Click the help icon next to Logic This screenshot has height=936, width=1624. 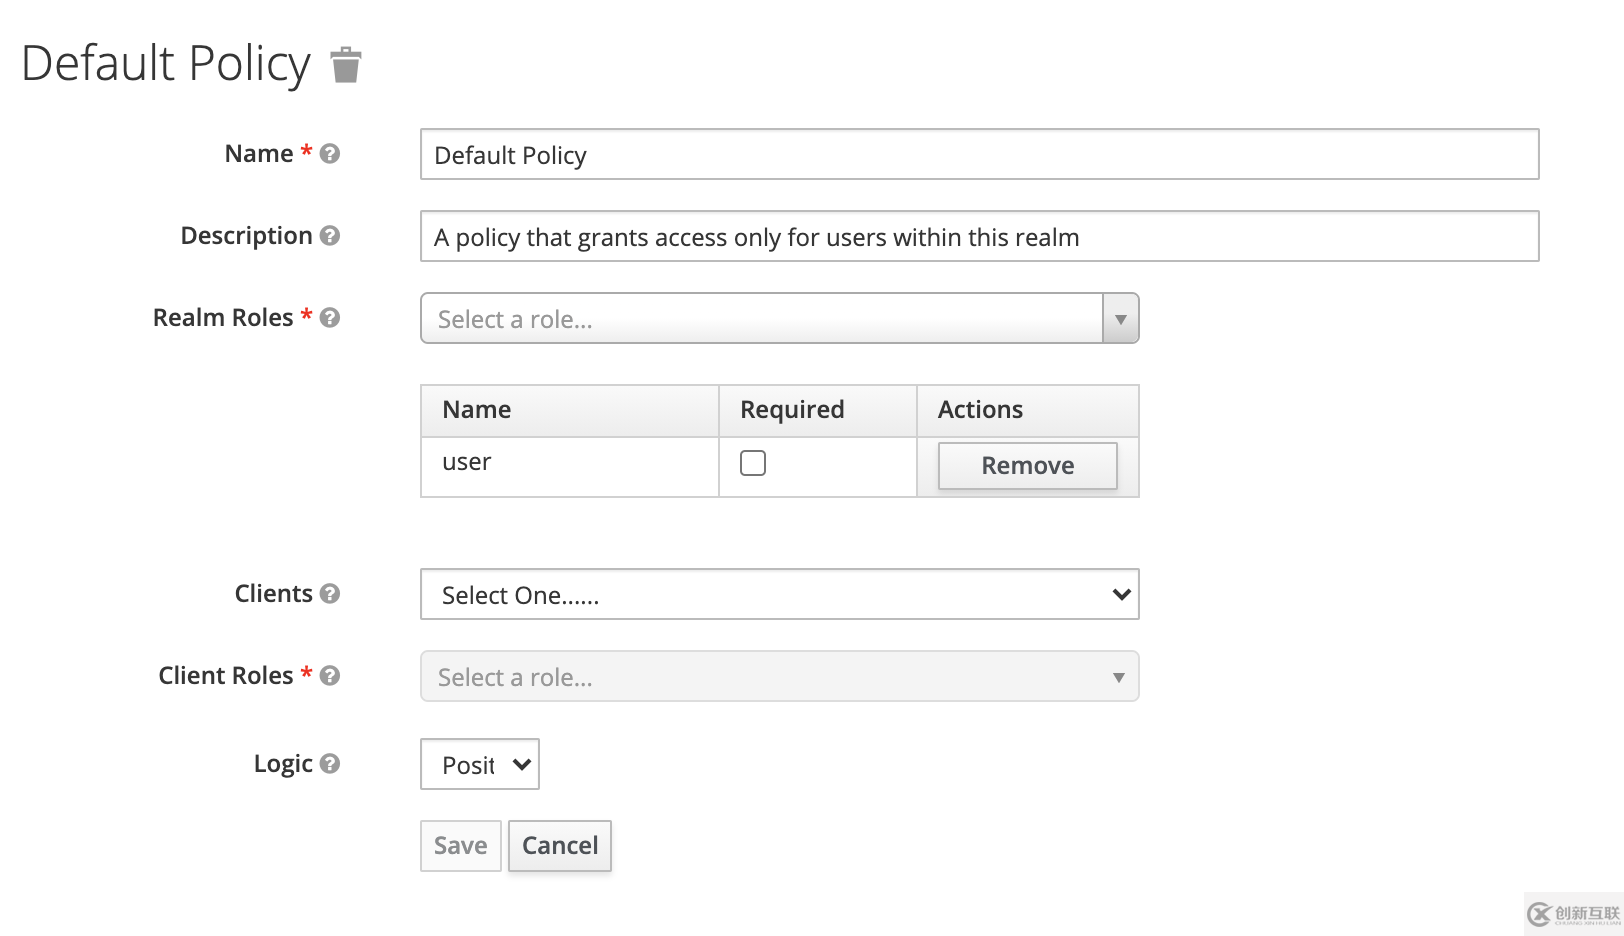(330, 764)
